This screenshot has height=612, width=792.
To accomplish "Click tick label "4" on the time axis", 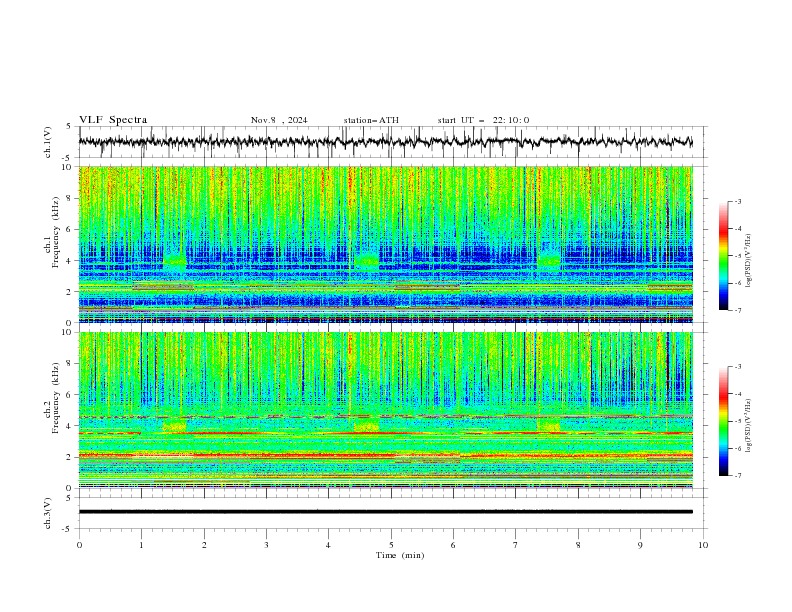I will point(328,545).
